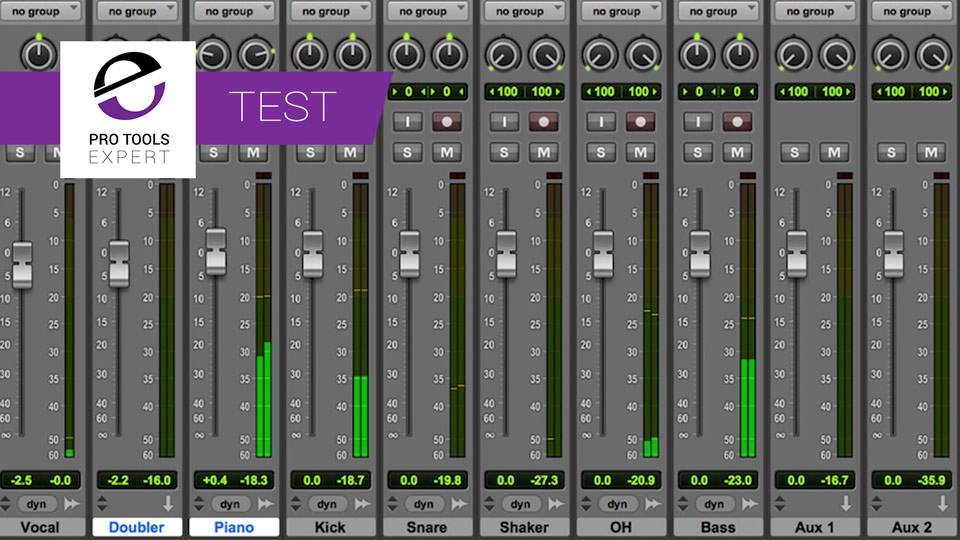
Task: Click the dyn voice button on Kick
Action: click(x=327, y=504)
